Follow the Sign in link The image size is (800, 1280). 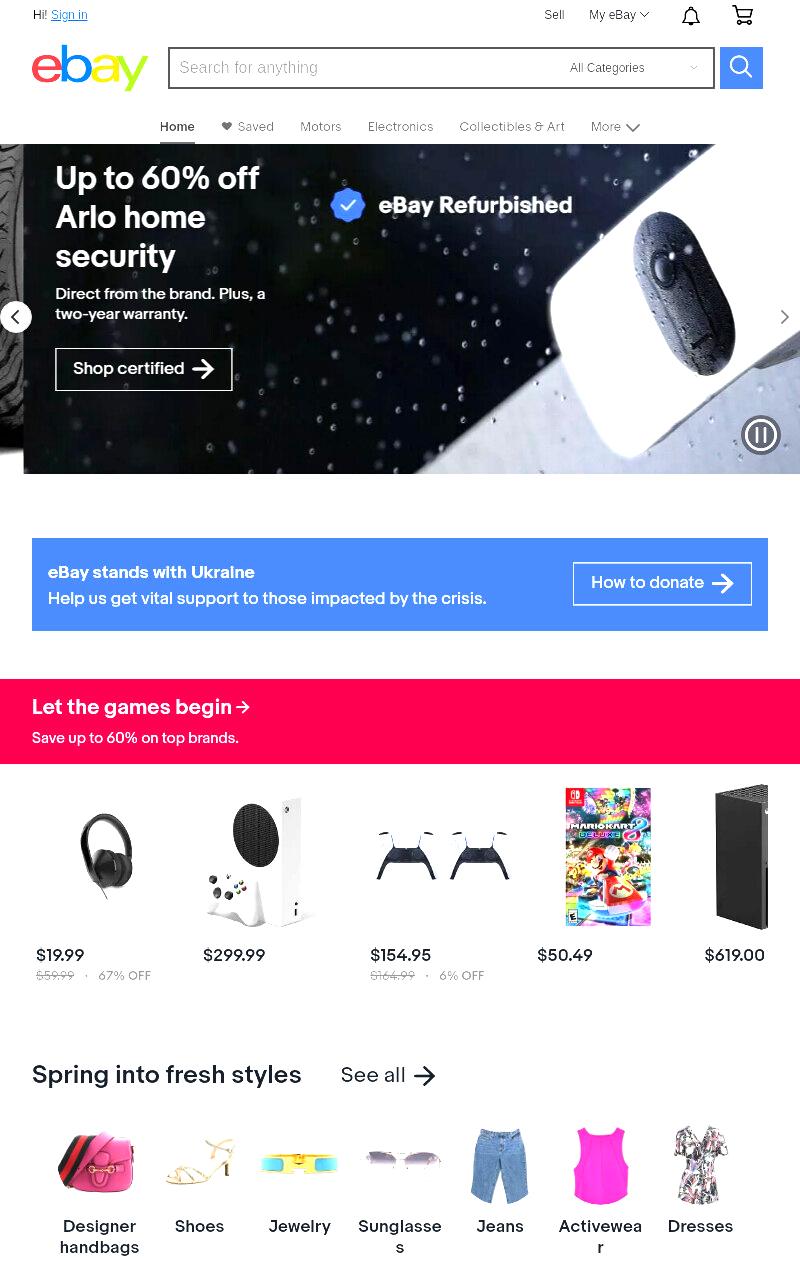coord(69,15)
